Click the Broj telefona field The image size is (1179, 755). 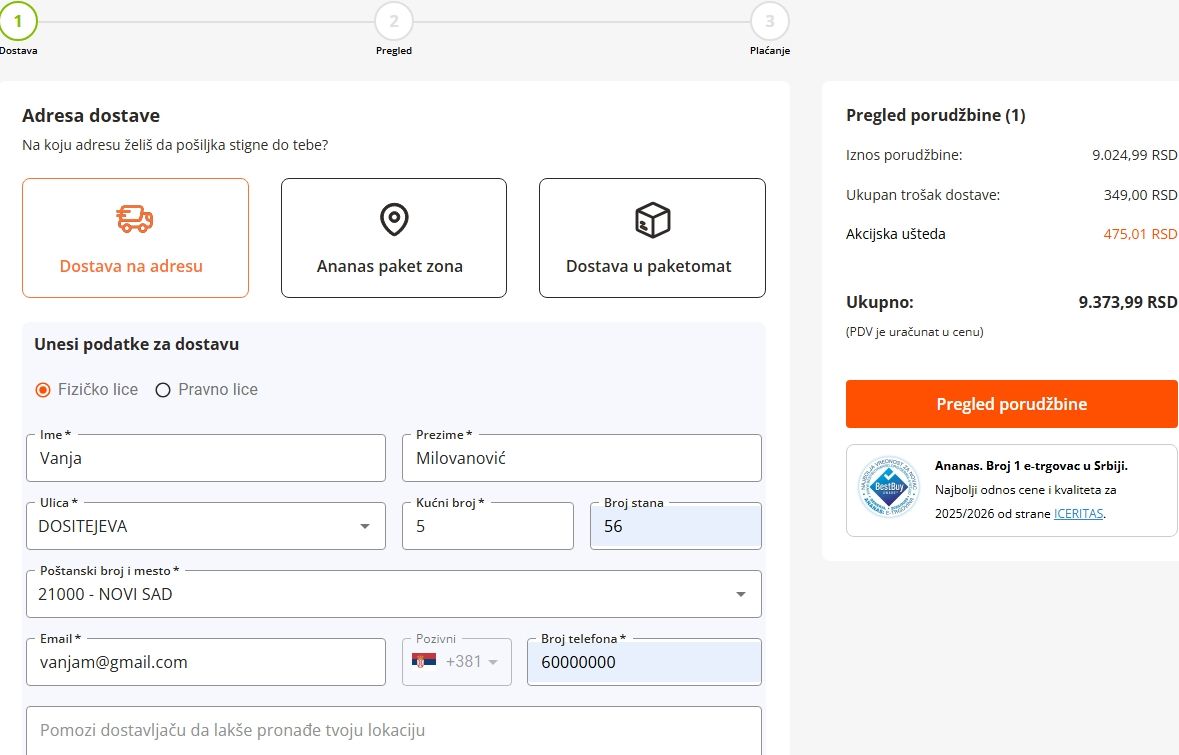click(644, 663)
